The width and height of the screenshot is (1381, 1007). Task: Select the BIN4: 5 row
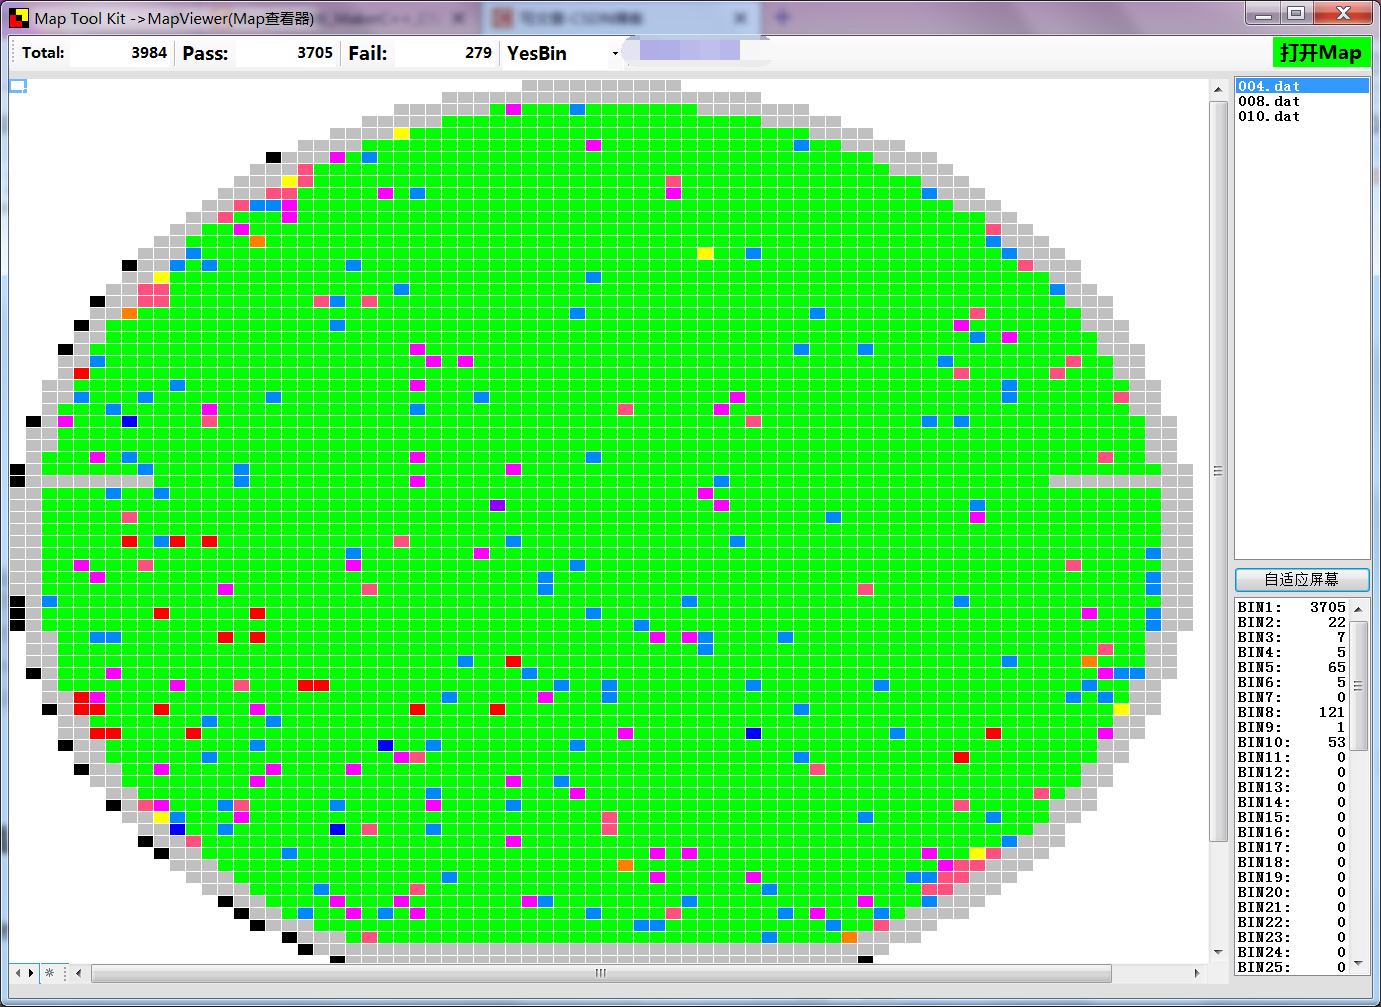coord(1292,652)
